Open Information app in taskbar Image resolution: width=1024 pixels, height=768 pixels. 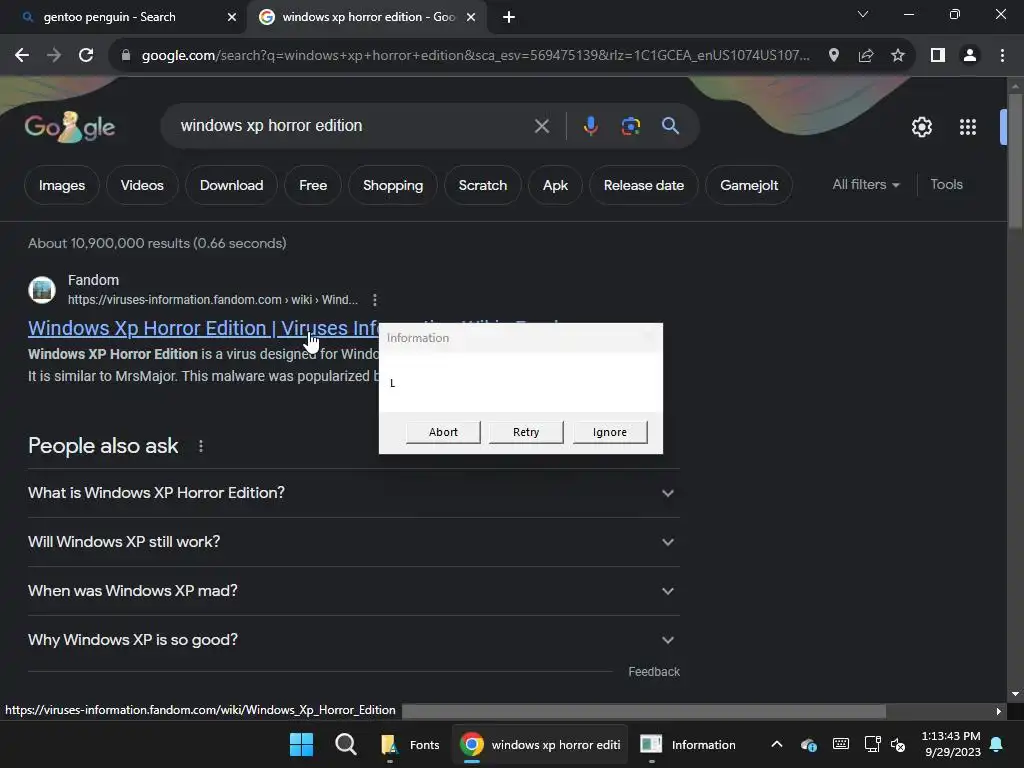coord(688,744)
